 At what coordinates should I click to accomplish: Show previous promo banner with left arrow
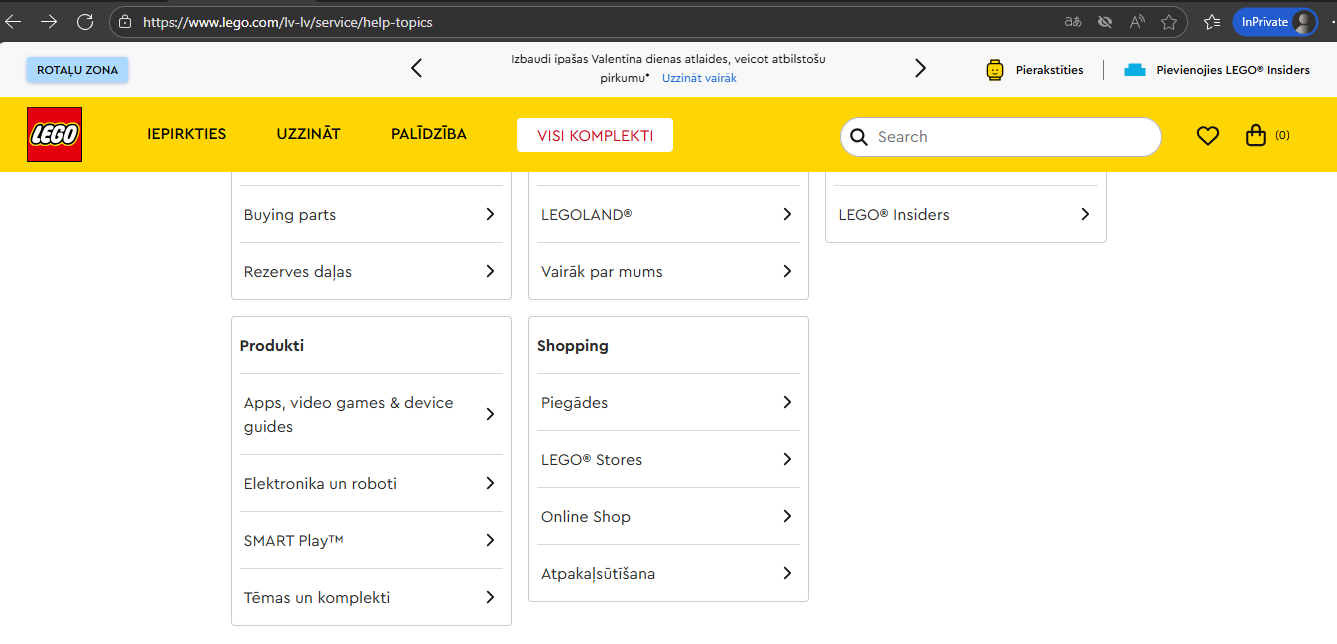pyautogui.click(x=417, y=68)
